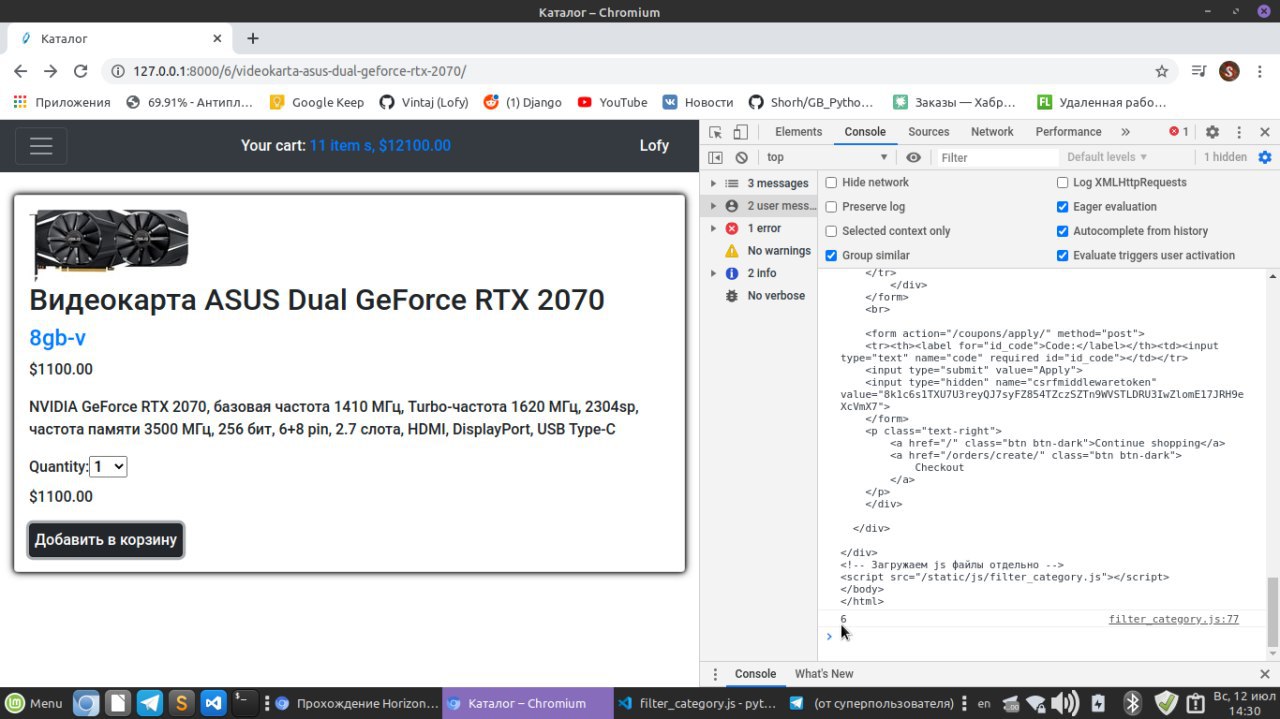The image size is (1280, 719).
Task: Toggle the console sidebar panel icon
Action: point(715,157)
